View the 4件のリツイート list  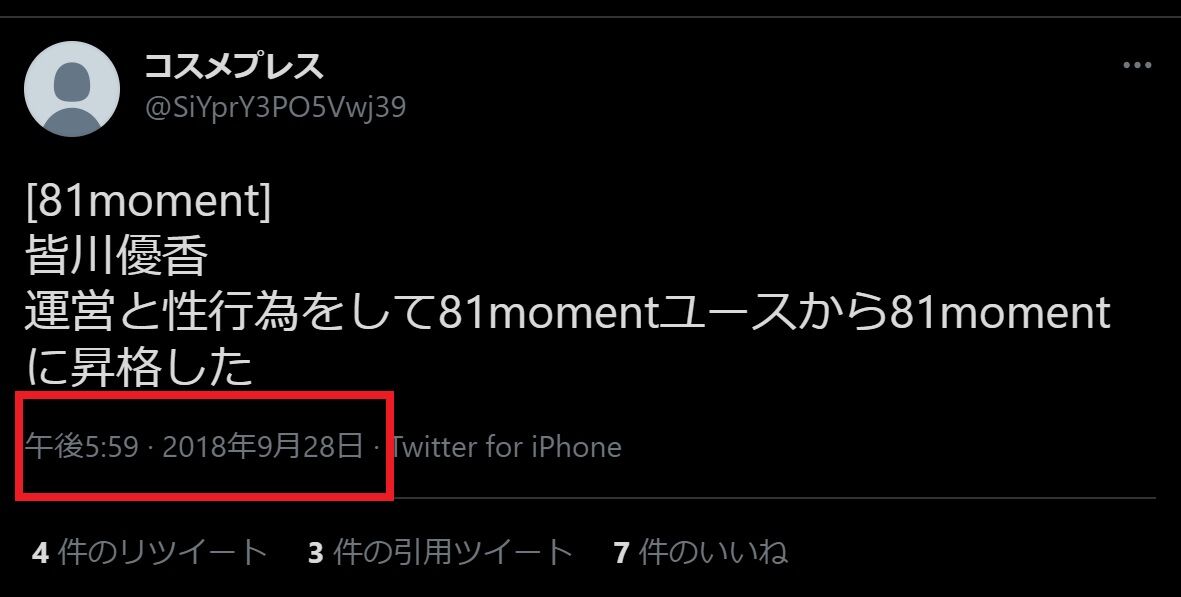(150, 553)
